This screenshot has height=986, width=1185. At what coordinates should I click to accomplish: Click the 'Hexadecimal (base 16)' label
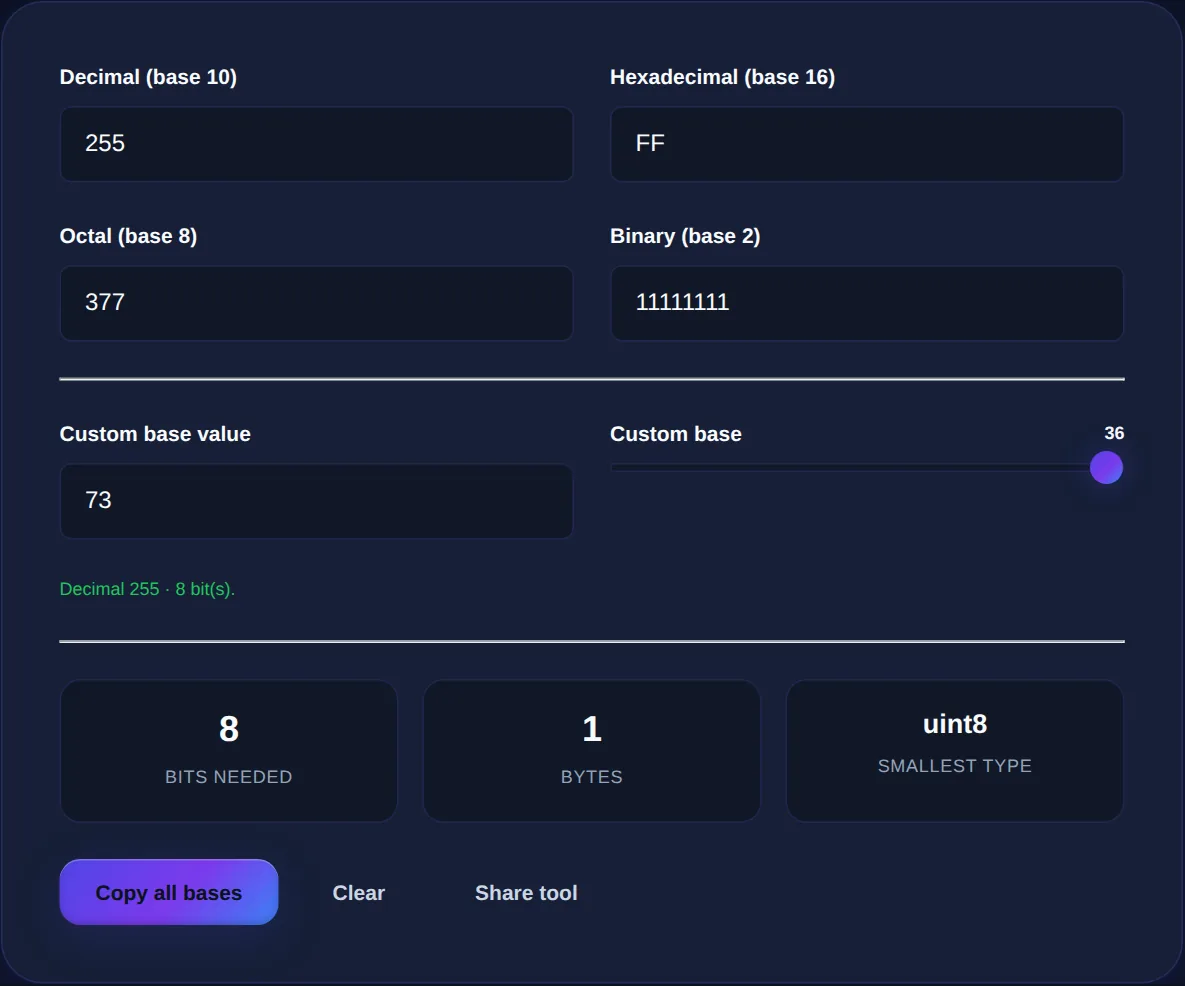coord(722,77)
